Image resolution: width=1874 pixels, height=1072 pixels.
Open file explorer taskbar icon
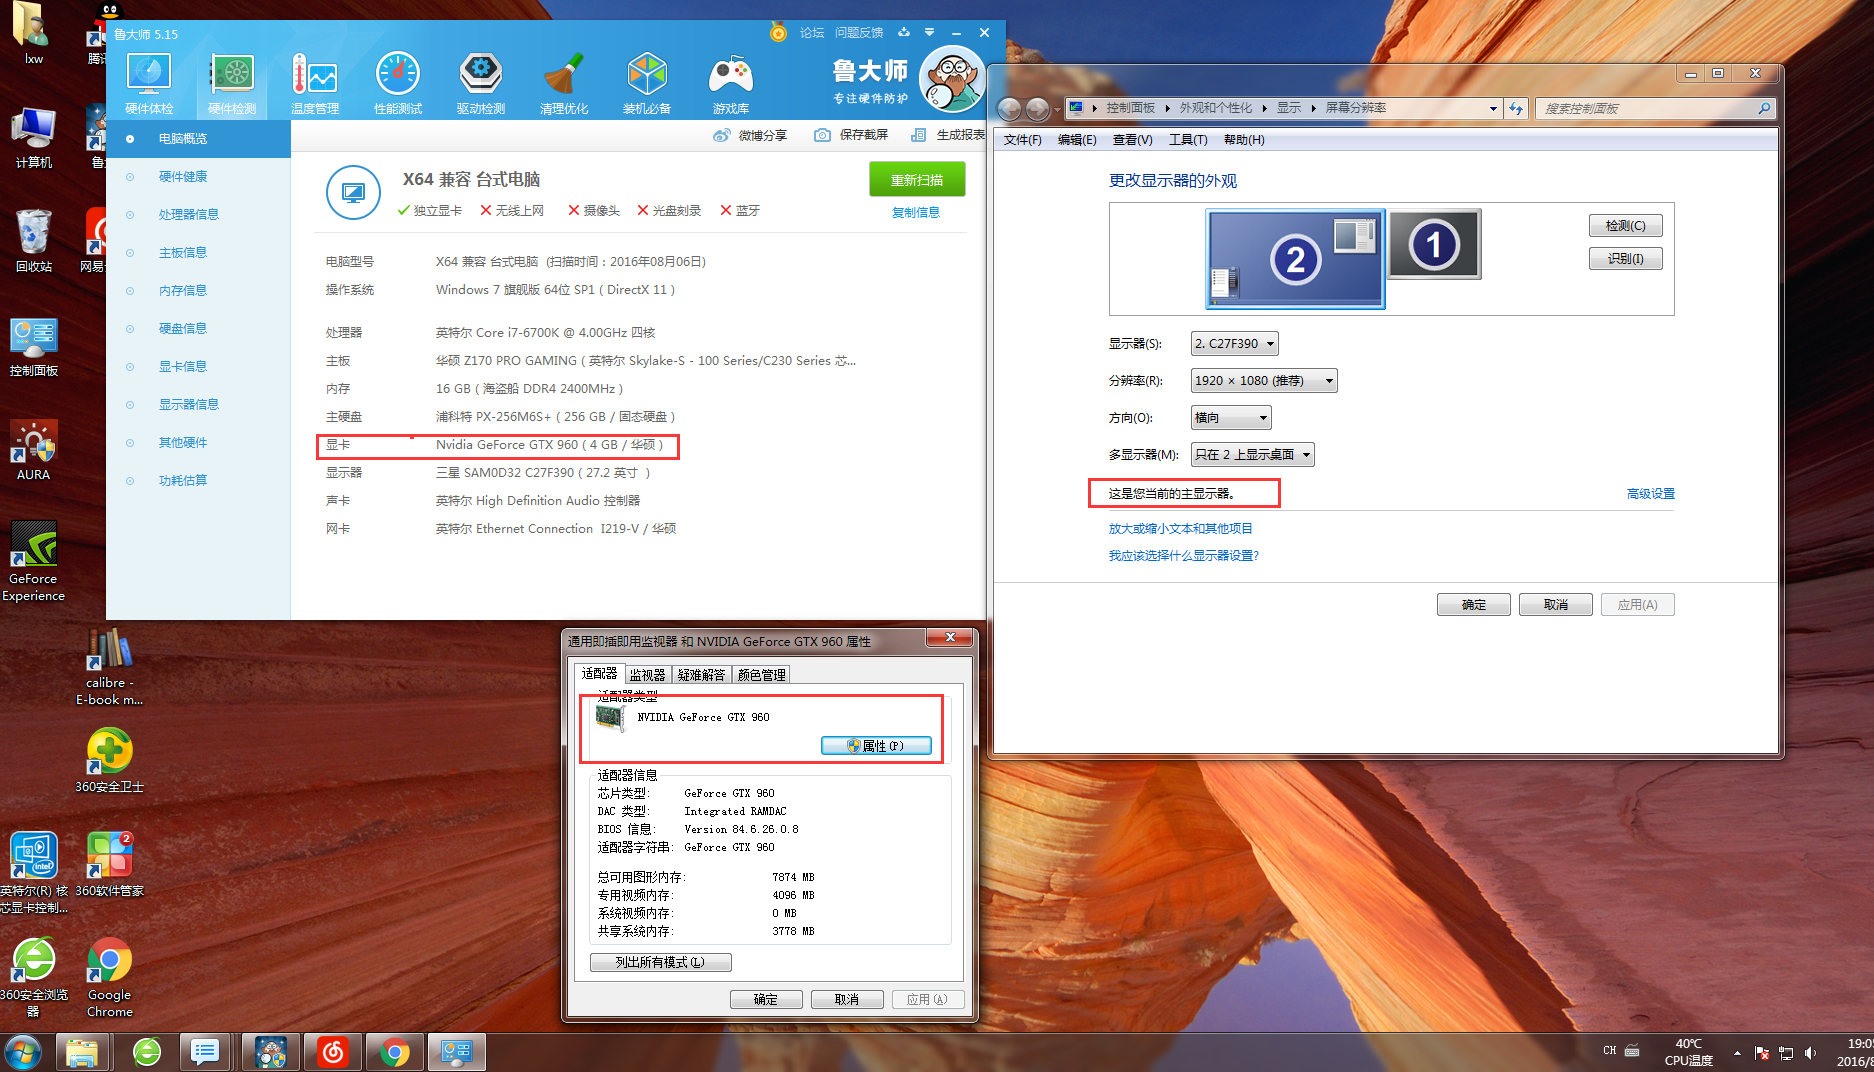[82, 1053]
